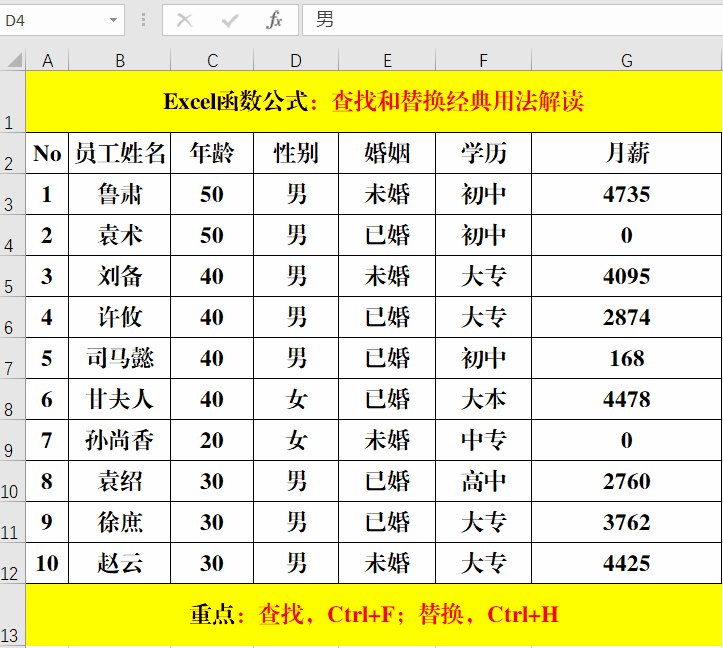Select row 13 header

[12, 615]
